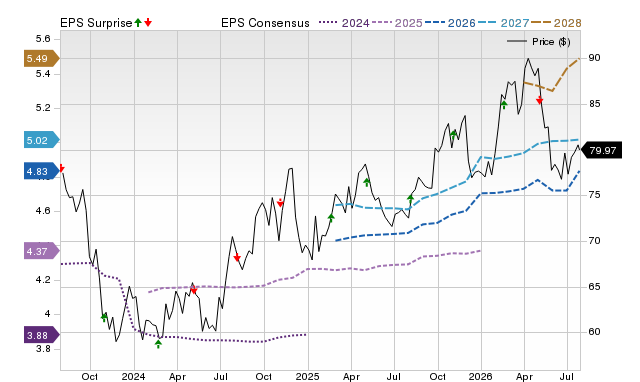The width and height of the screenshot is (640, 382).
Task: Click the 79.97 current price tag
Action: (x=601, y=151)
